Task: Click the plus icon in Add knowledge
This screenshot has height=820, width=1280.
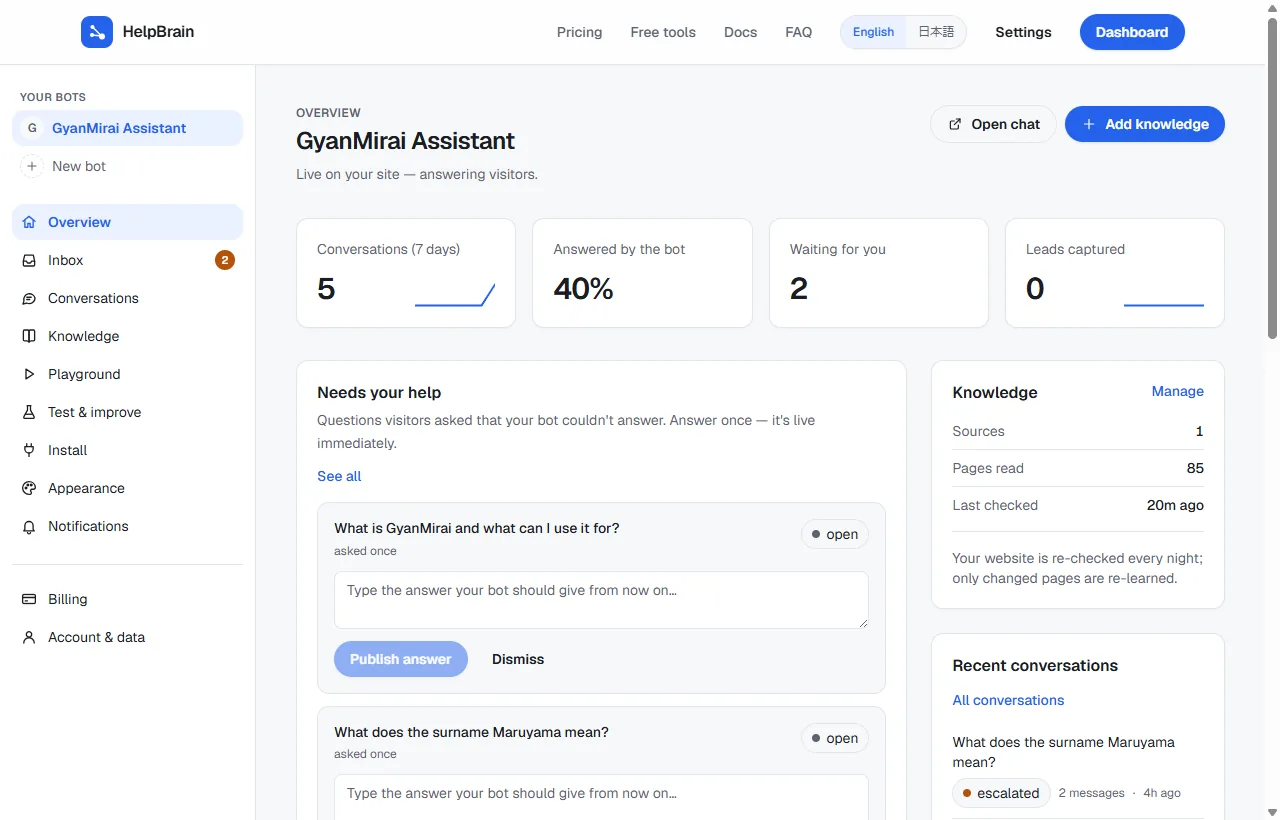Action: (1089, 124)
